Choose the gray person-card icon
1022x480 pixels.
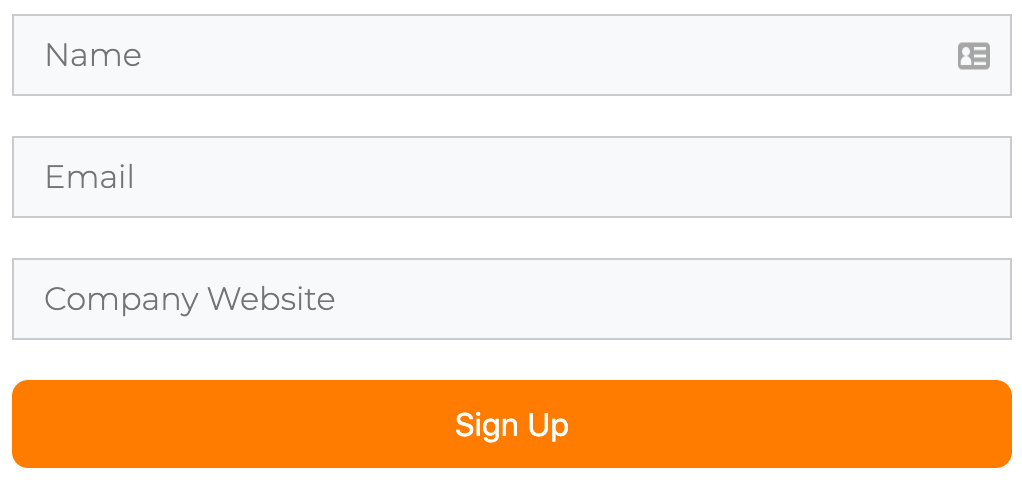(x=974, y=55)
